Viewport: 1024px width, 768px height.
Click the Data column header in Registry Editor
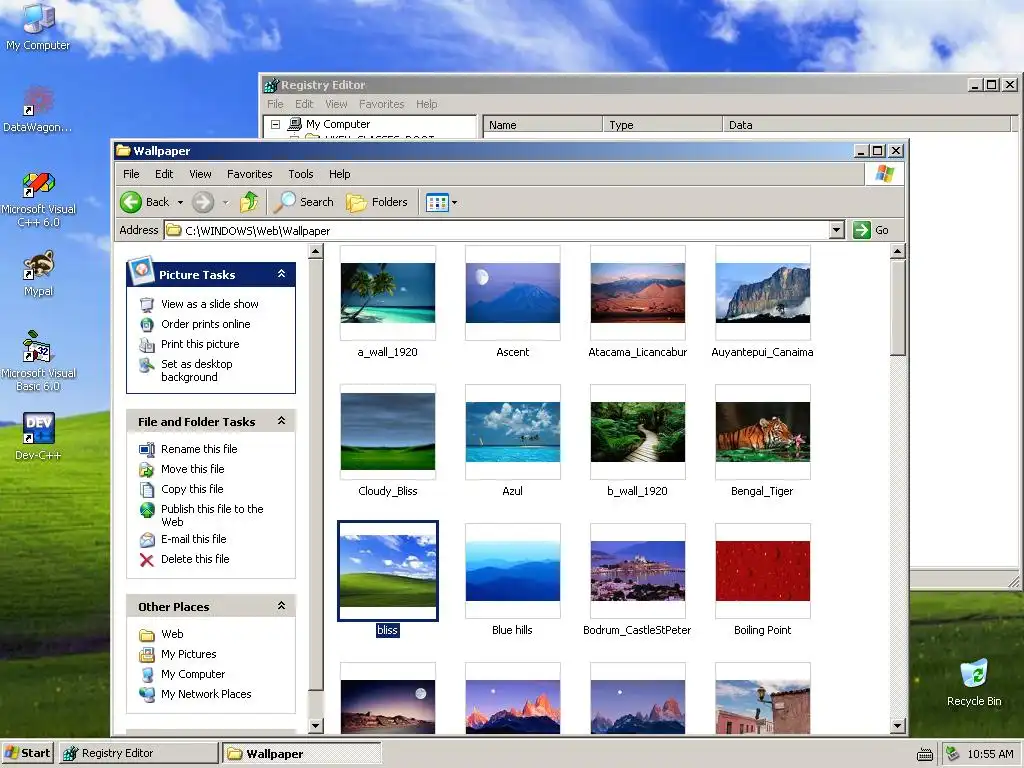[867, 125]
